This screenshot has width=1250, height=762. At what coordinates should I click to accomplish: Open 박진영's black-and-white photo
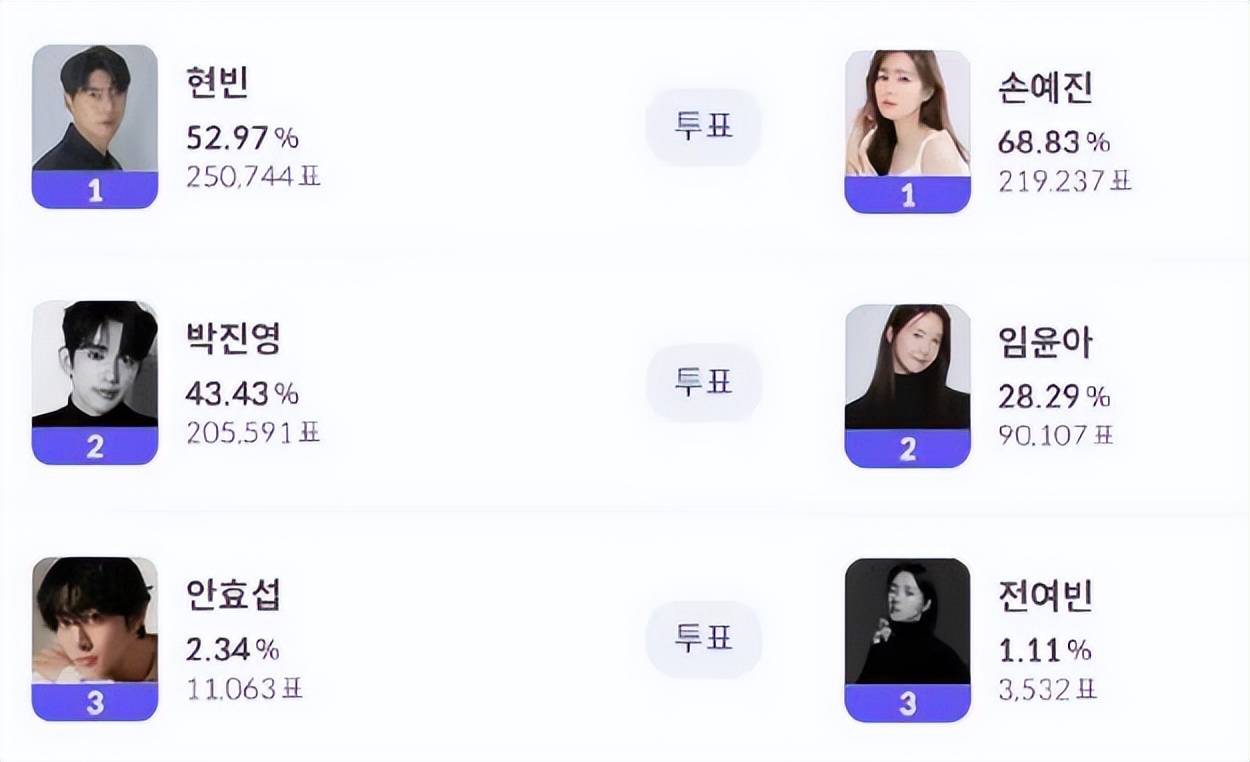click(95, 364)
